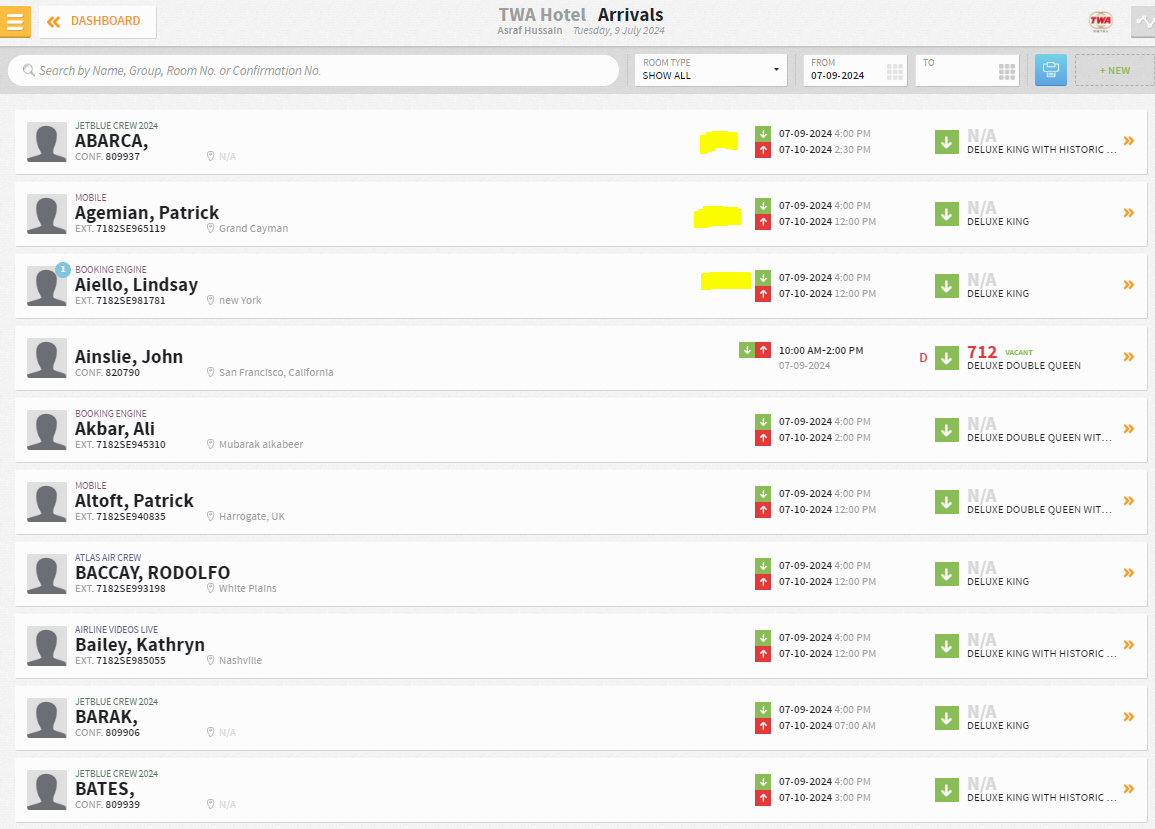The image size is (1155, 829).
Task: Create a new reservation with + NEW
Action: [1114, 70]
